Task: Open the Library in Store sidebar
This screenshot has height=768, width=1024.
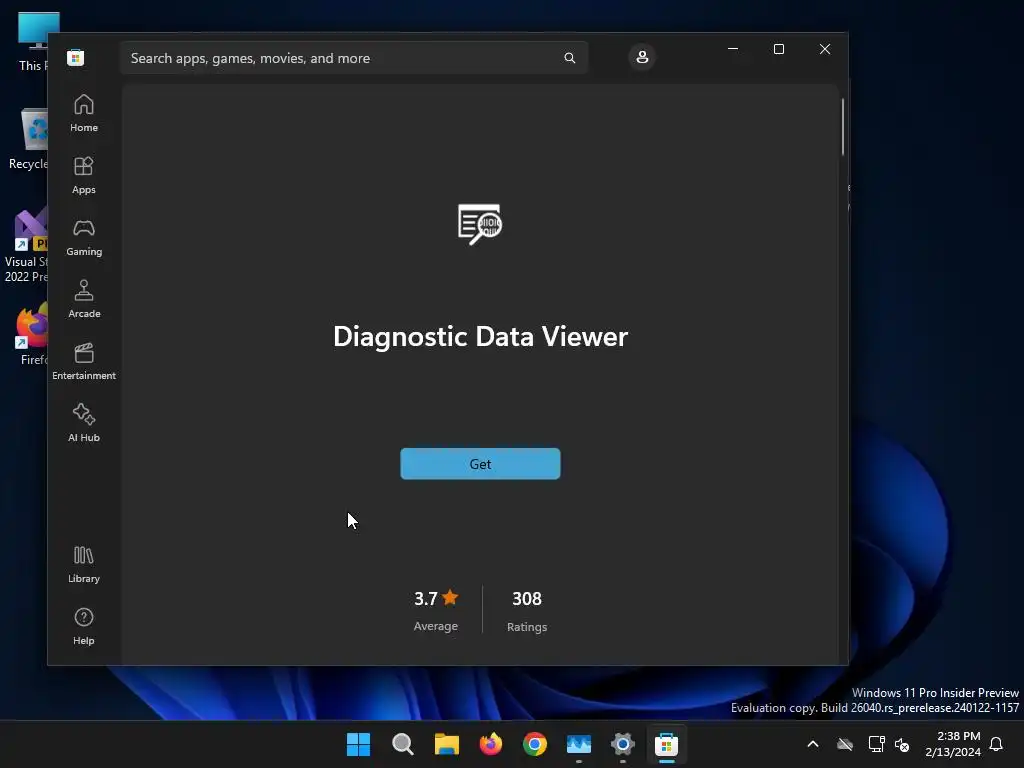Action: pos(84,565)
